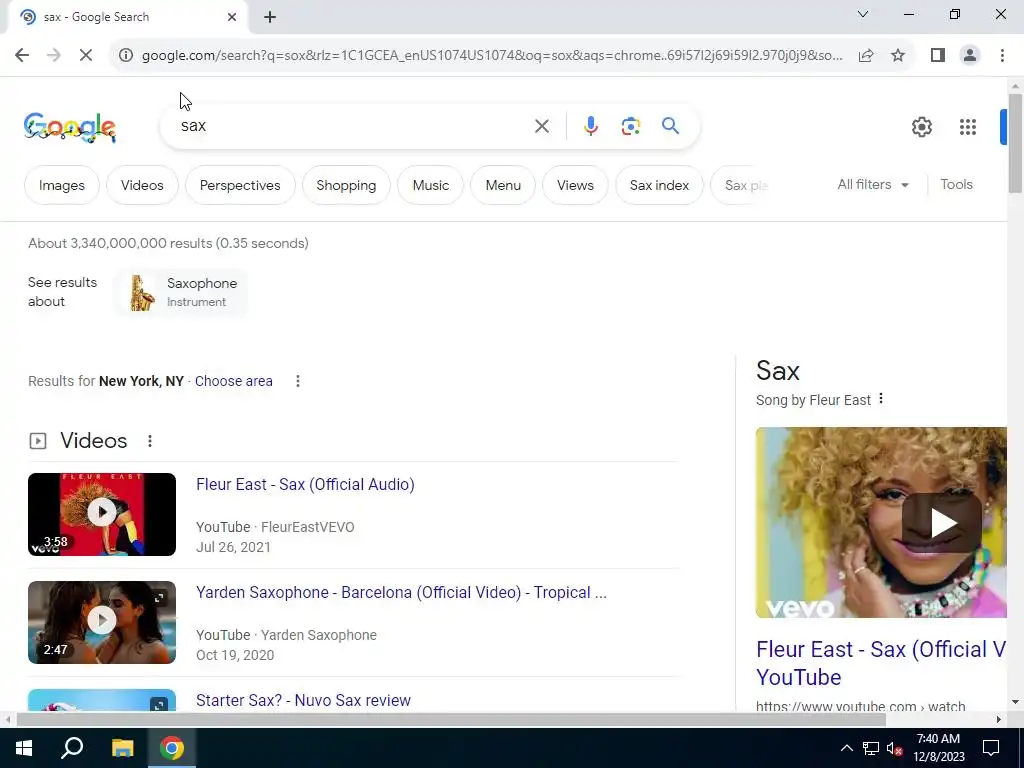This screenshot has height=768, width=1024.
Task: Play the Fleur East Sax video thumbnail
Action: click(x=102, y=515)
